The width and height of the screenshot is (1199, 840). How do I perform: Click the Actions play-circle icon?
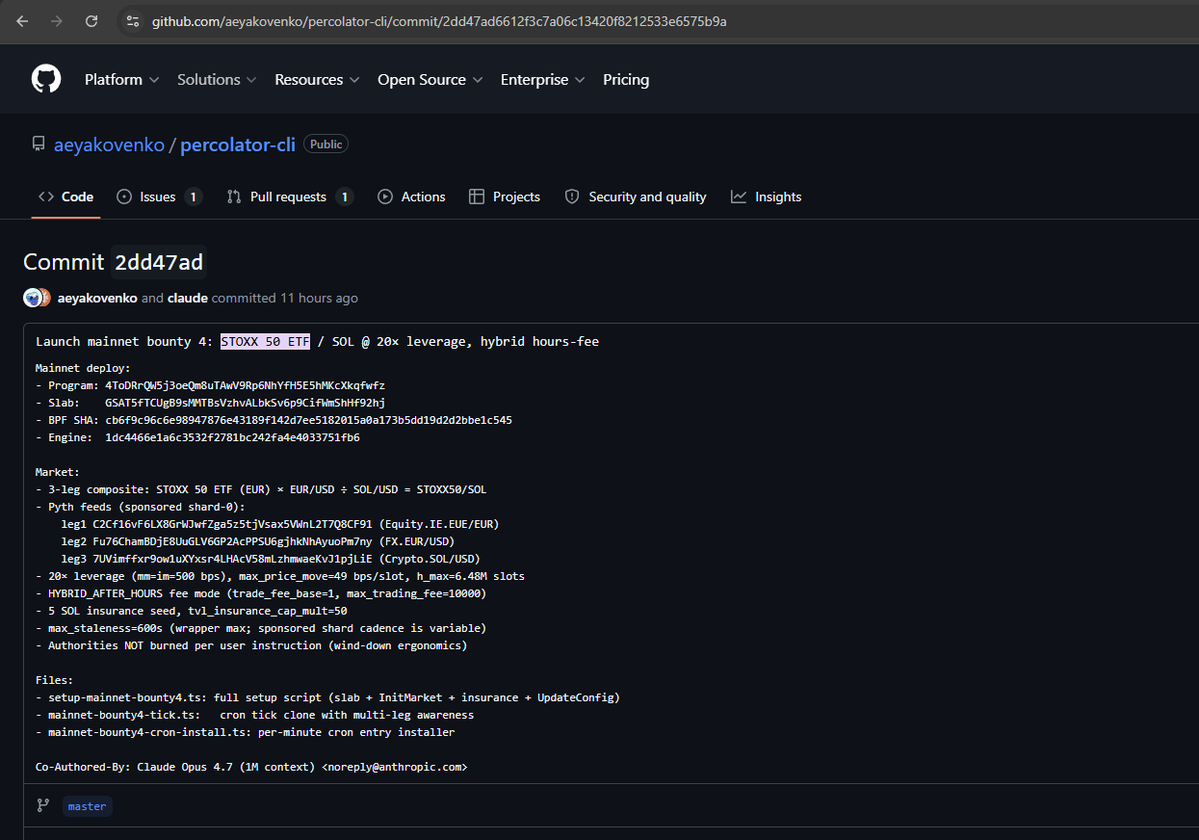(x=385, y=196)
